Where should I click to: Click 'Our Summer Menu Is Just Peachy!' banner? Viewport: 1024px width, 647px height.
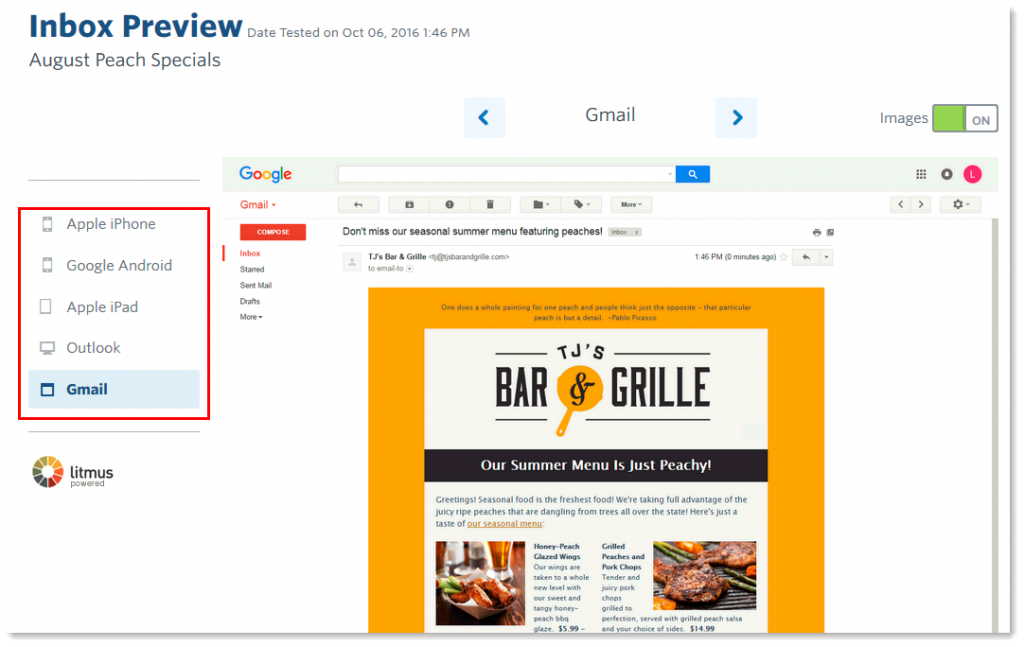tap(596, 466)
